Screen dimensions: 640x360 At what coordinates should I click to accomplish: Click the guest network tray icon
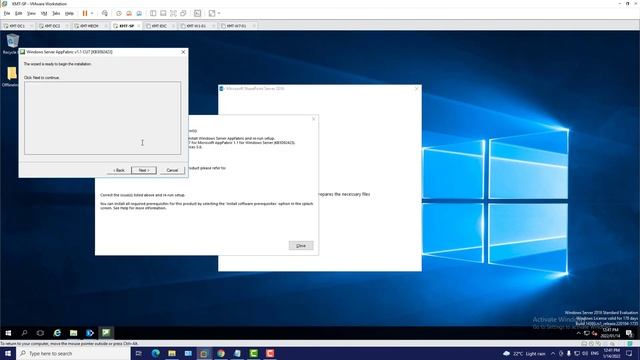(x=587, y=333)
